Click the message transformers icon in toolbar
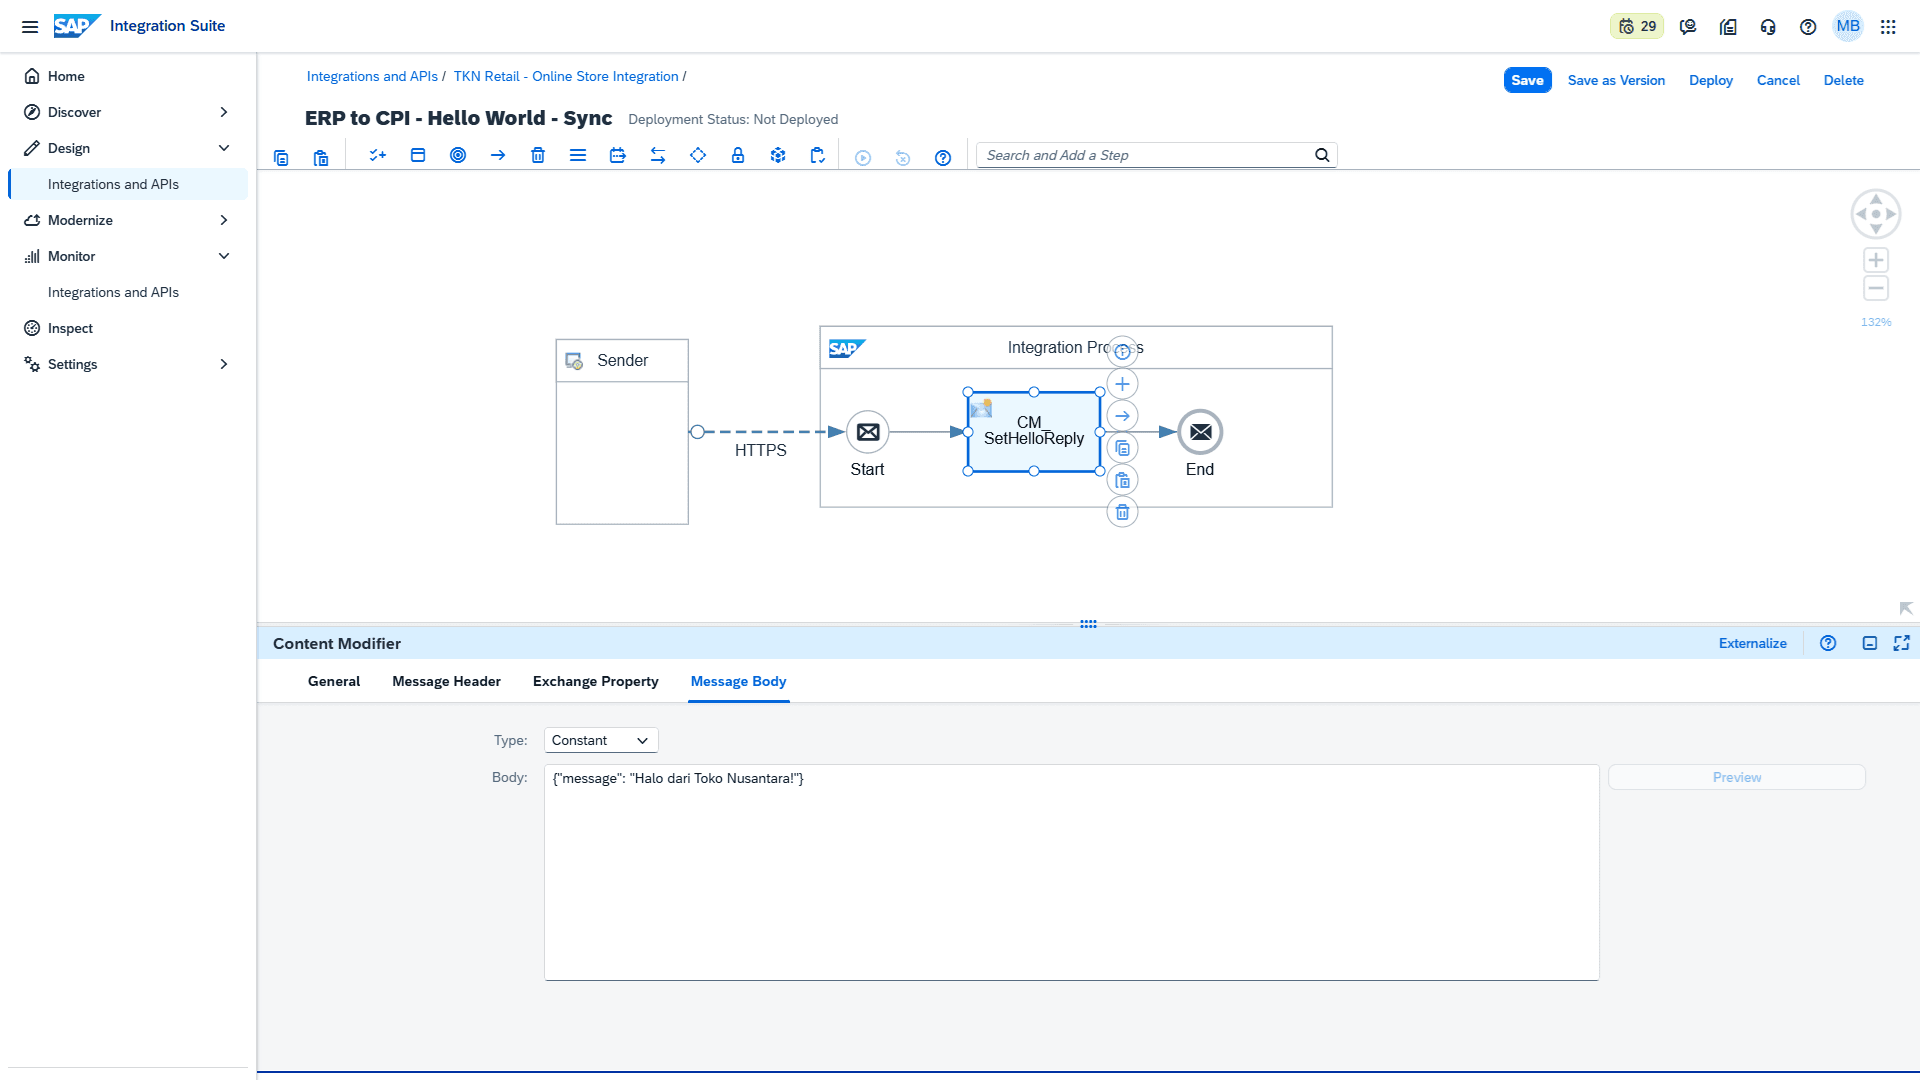The width and height of the screenshot is (1920, 1080). pyautogui.click(x=618, y=155)
